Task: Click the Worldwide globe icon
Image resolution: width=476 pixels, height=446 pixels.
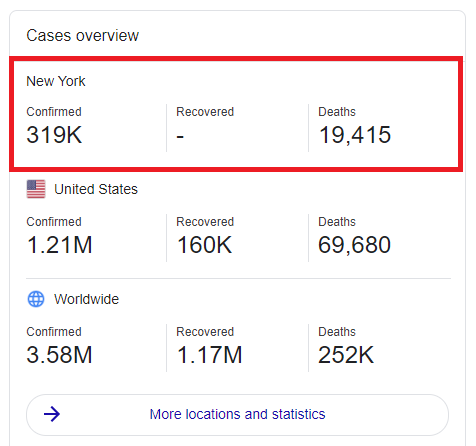Action: 36,299
